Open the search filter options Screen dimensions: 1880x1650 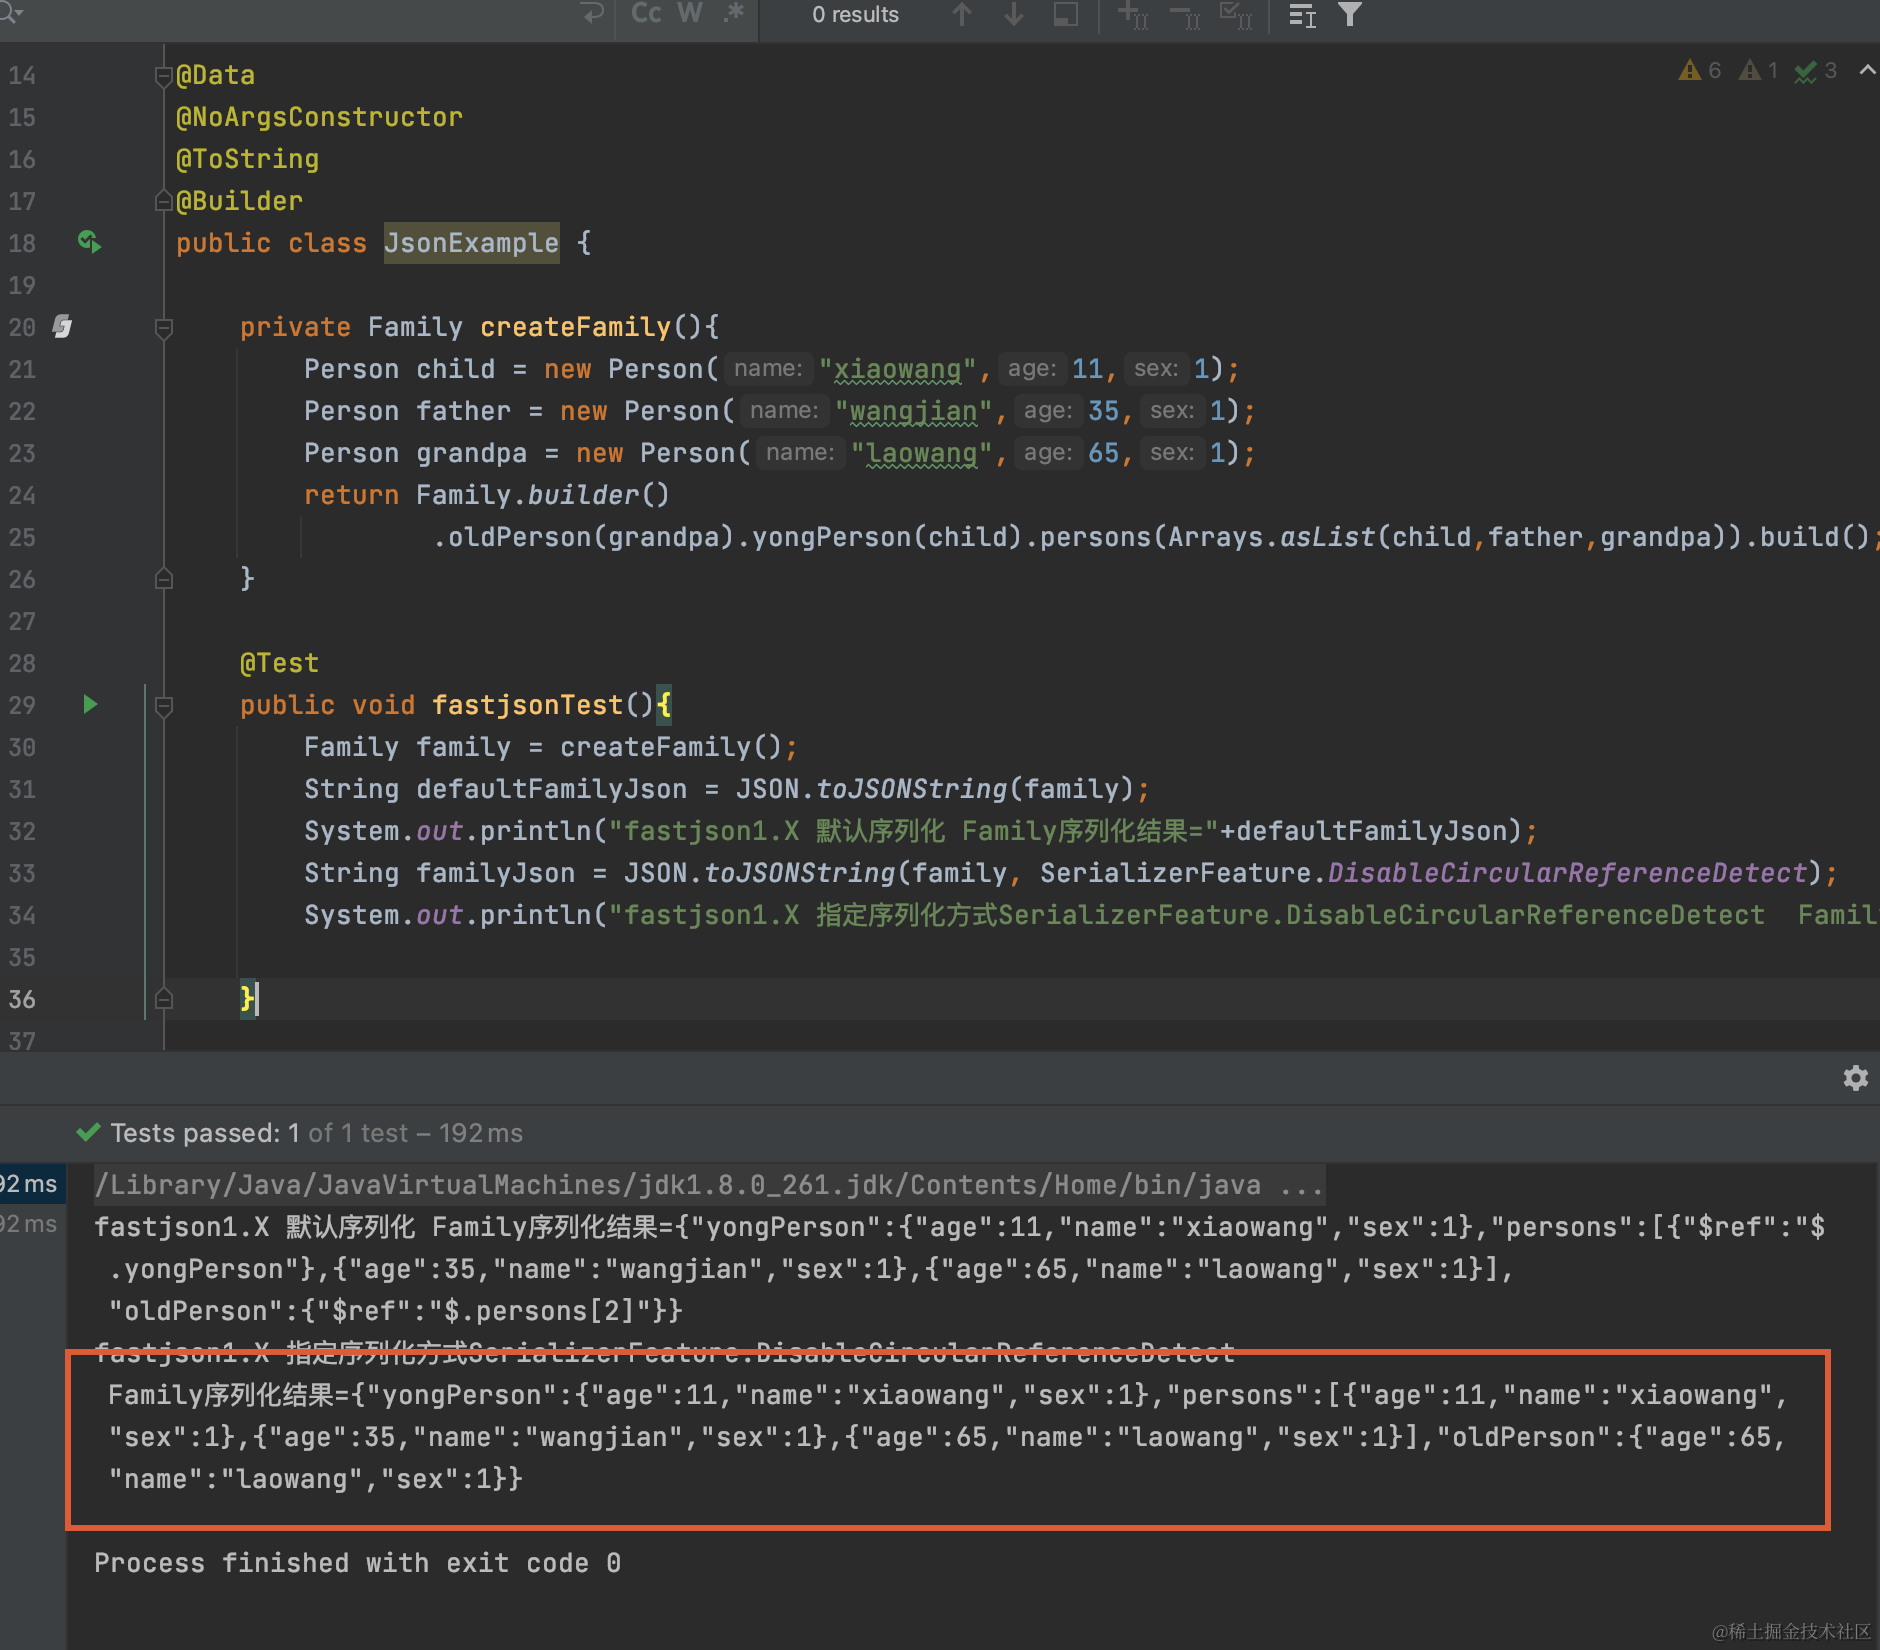(x=1350, y=14)
